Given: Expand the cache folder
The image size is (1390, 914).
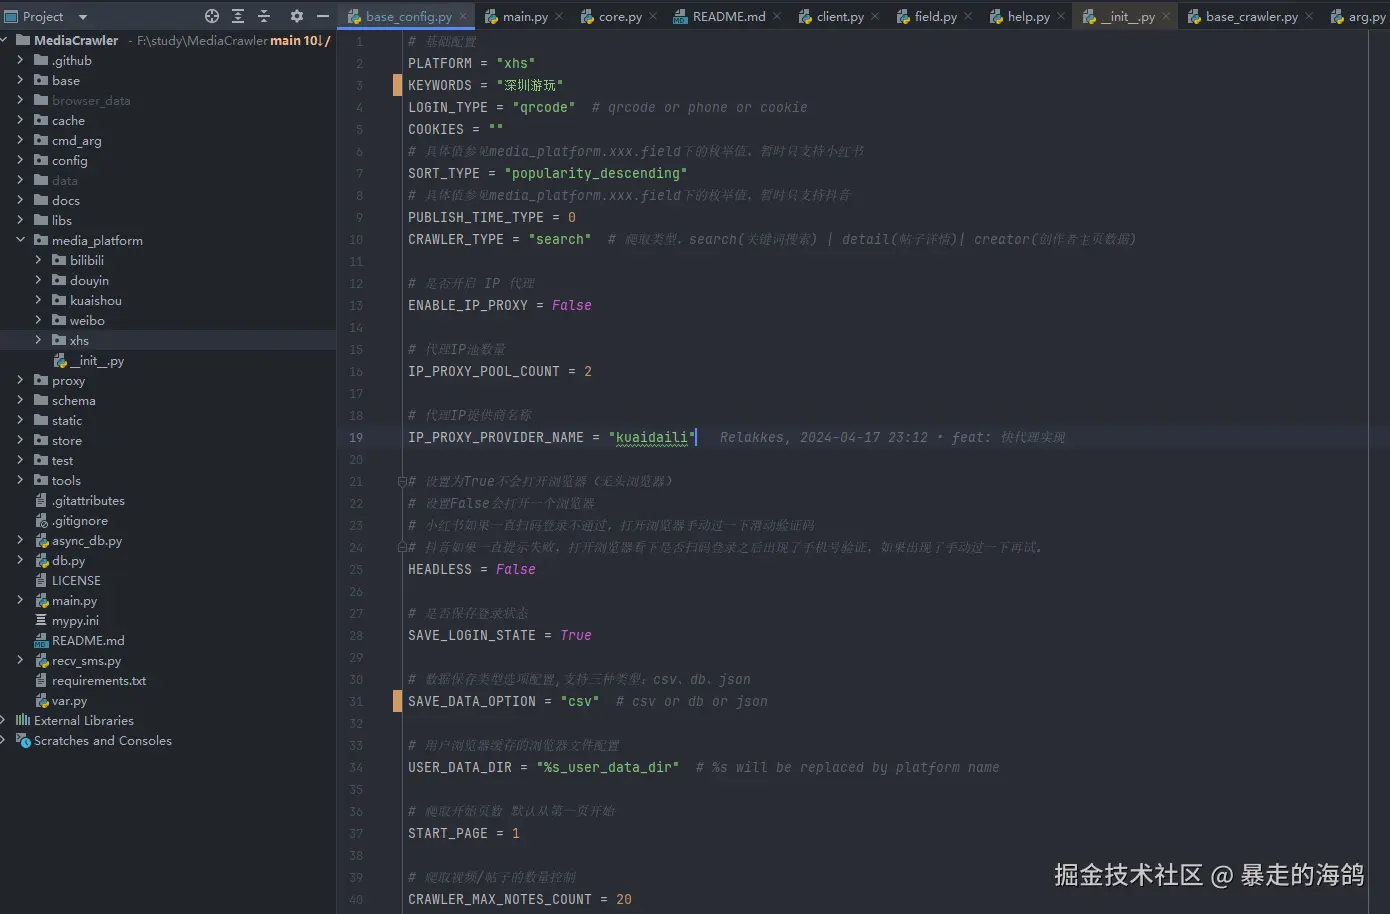Looking at the screenshot, I should (20, 120).
